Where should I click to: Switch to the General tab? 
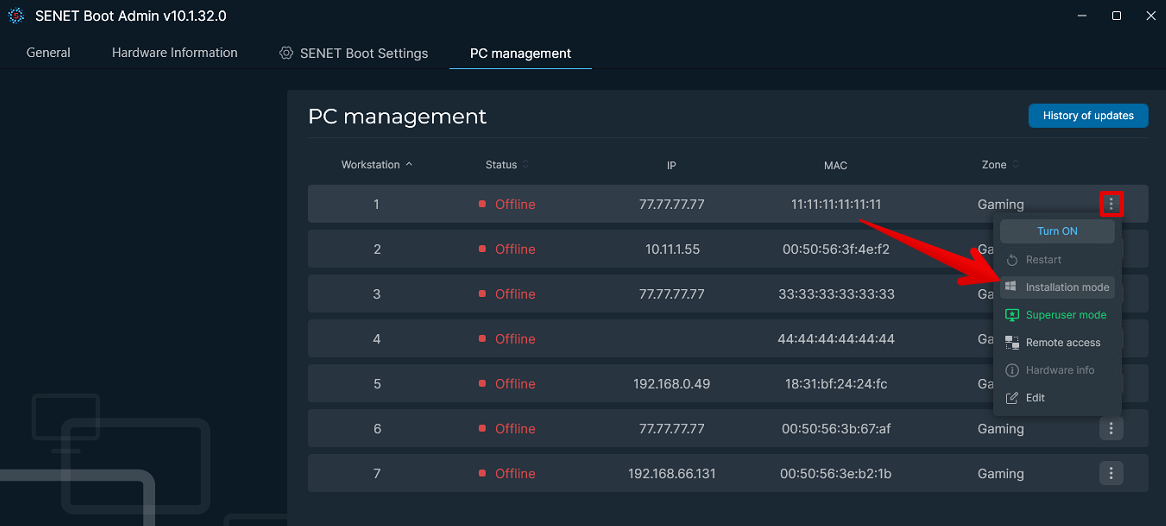click(x=48, y=53)
